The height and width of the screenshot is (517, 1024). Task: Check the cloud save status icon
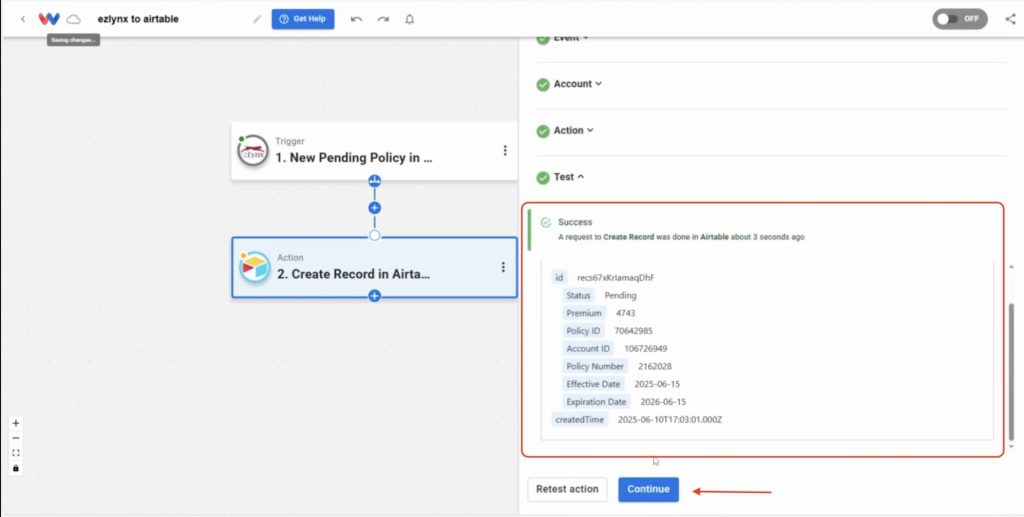click(74, 19)
